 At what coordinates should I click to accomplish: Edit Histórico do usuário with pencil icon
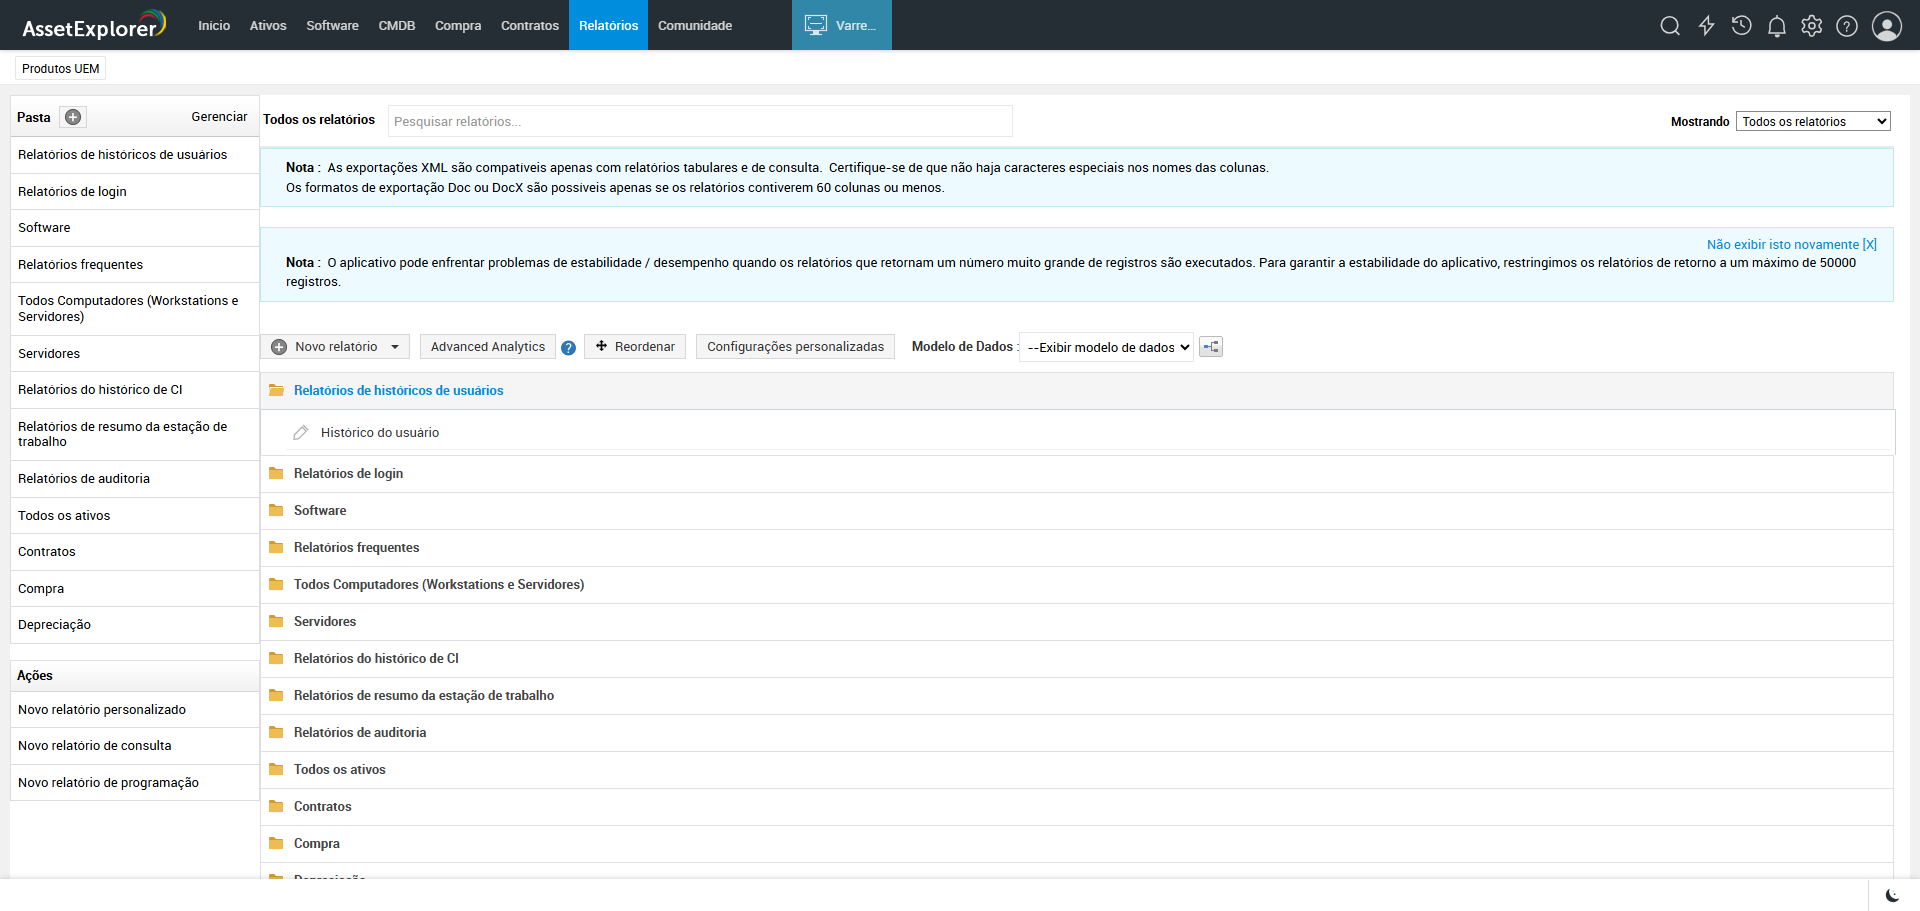pos(300,433)
